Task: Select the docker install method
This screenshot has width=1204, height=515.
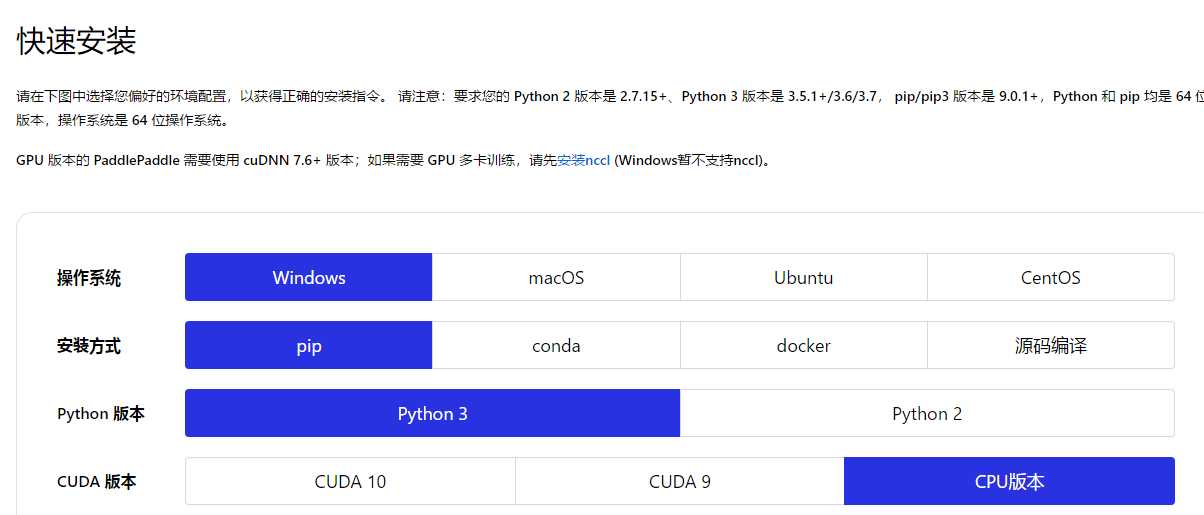Action: pos(803,345)
